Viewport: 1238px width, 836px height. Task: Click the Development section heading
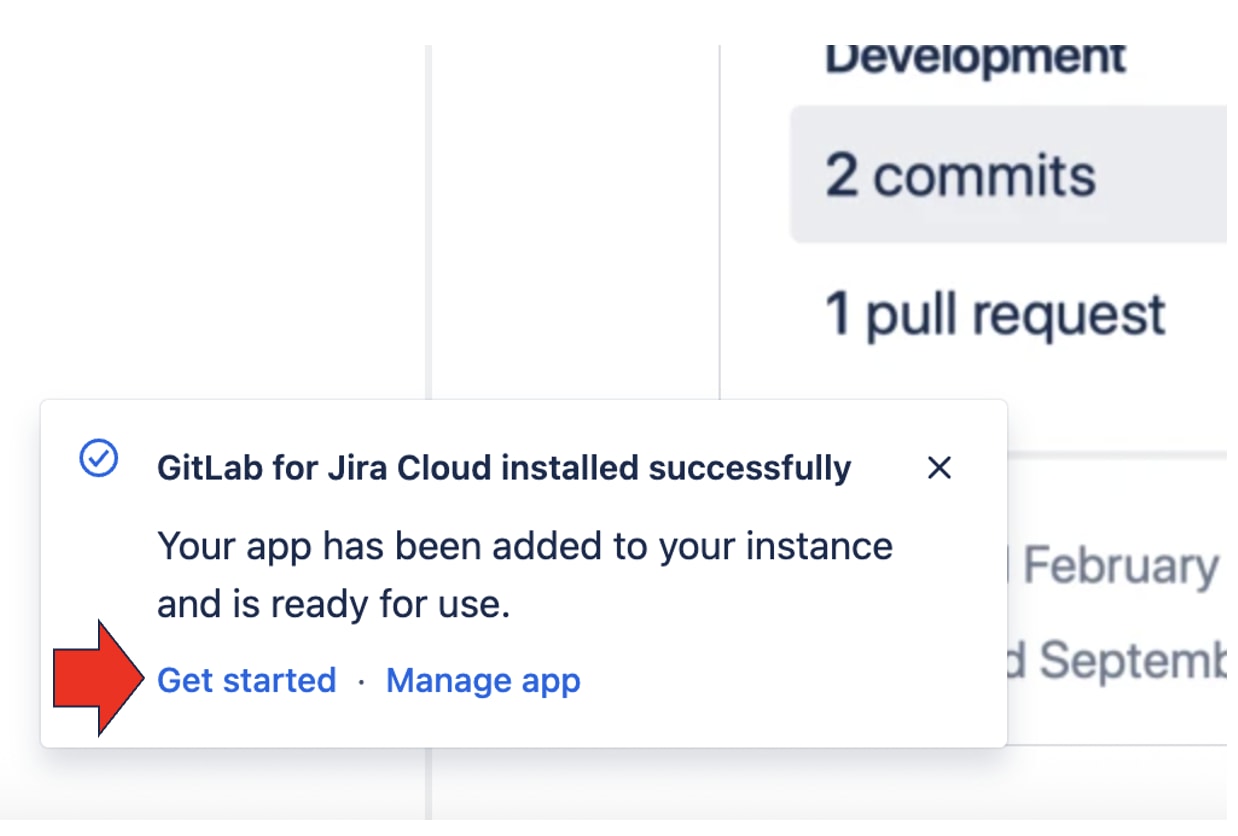[x=975, y=58]
